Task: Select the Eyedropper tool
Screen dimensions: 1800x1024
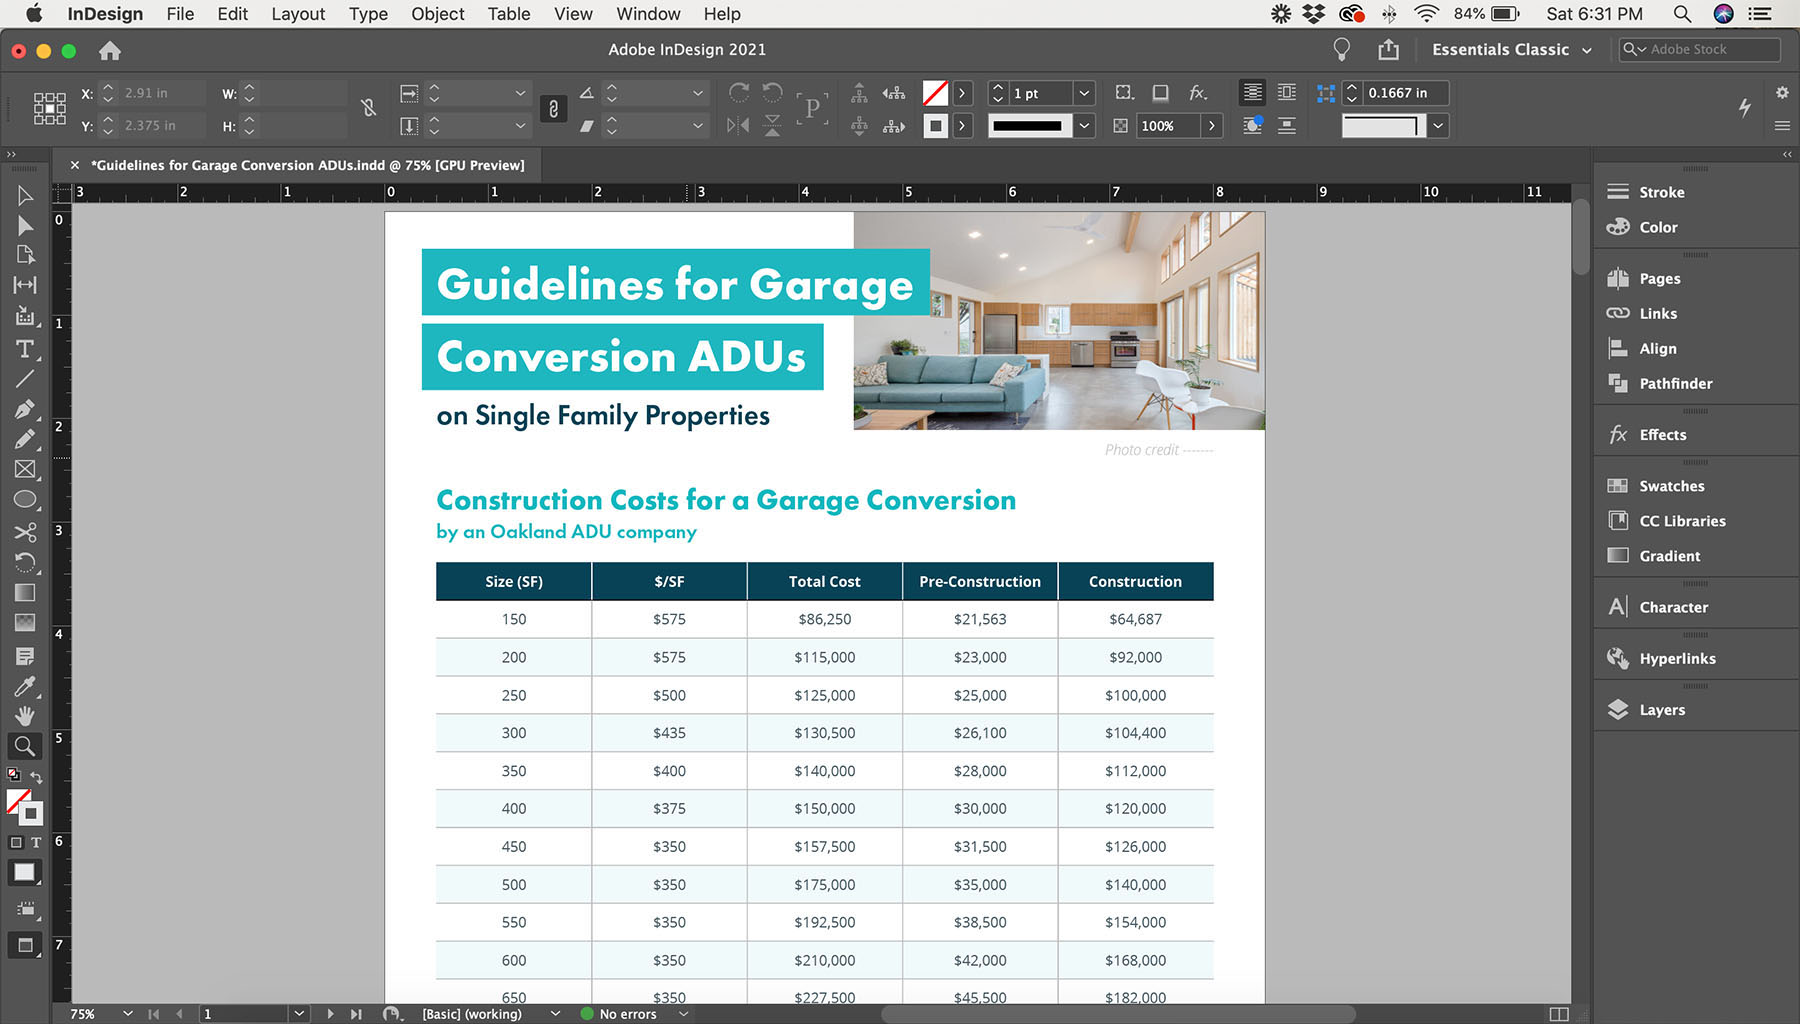Action: click(x=25, y=686)
